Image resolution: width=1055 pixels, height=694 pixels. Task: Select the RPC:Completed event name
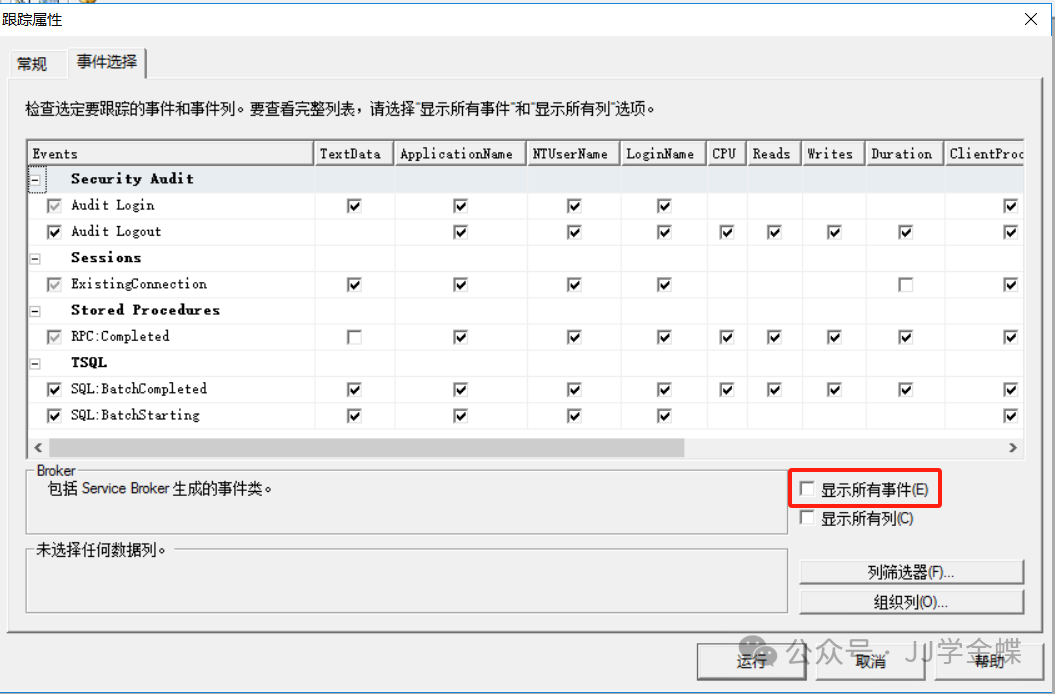click(x=120, y=337)
